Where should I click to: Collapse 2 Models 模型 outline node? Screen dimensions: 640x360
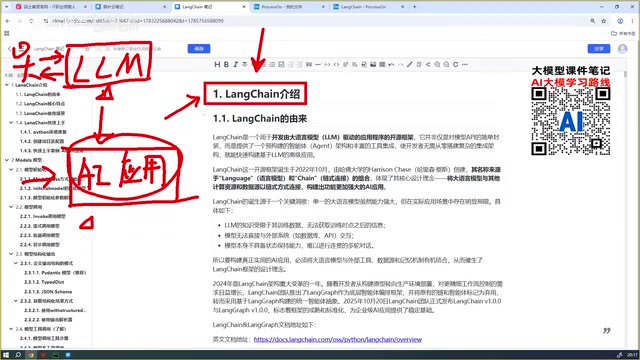7,160
